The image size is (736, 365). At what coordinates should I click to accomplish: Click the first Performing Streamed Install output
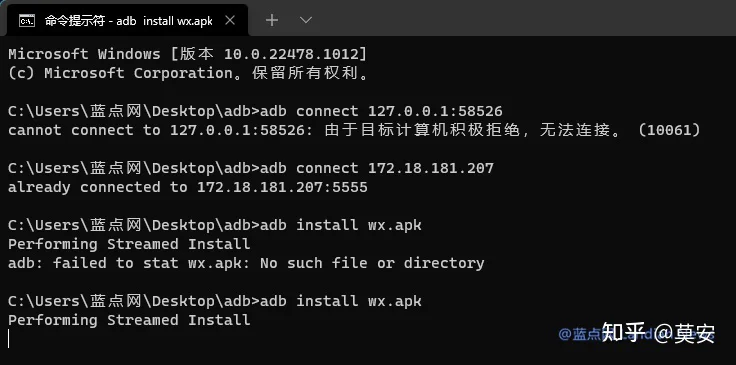129,244
